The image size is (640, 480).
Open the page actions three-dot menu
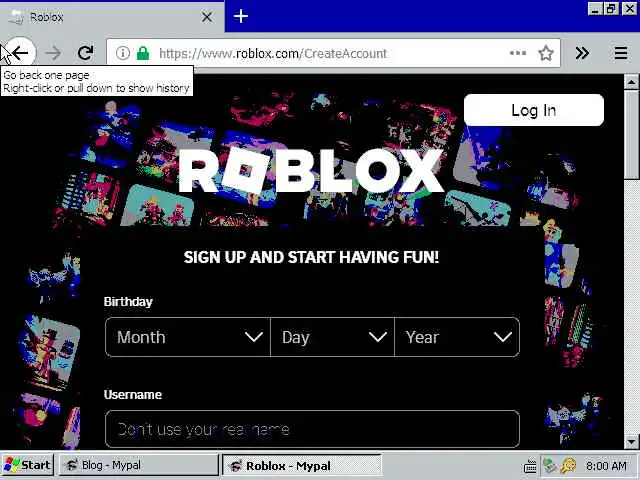(x=518, y=53)
